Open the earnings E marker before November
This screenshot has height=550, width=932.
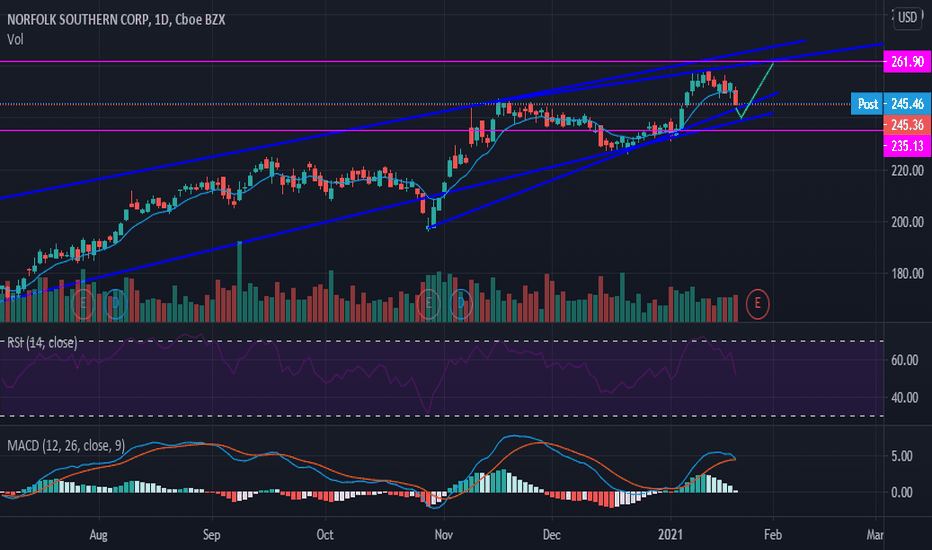[x=428, y=304]
